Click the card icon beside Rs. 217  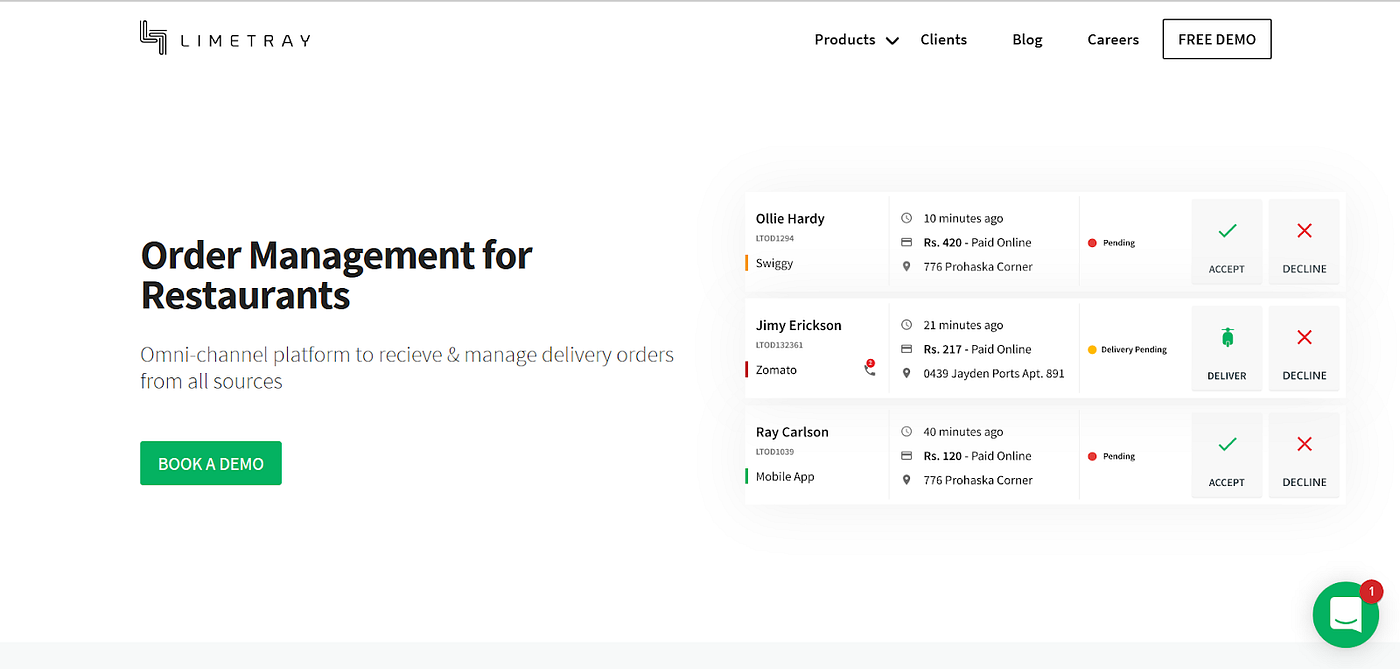pos(907,349)
